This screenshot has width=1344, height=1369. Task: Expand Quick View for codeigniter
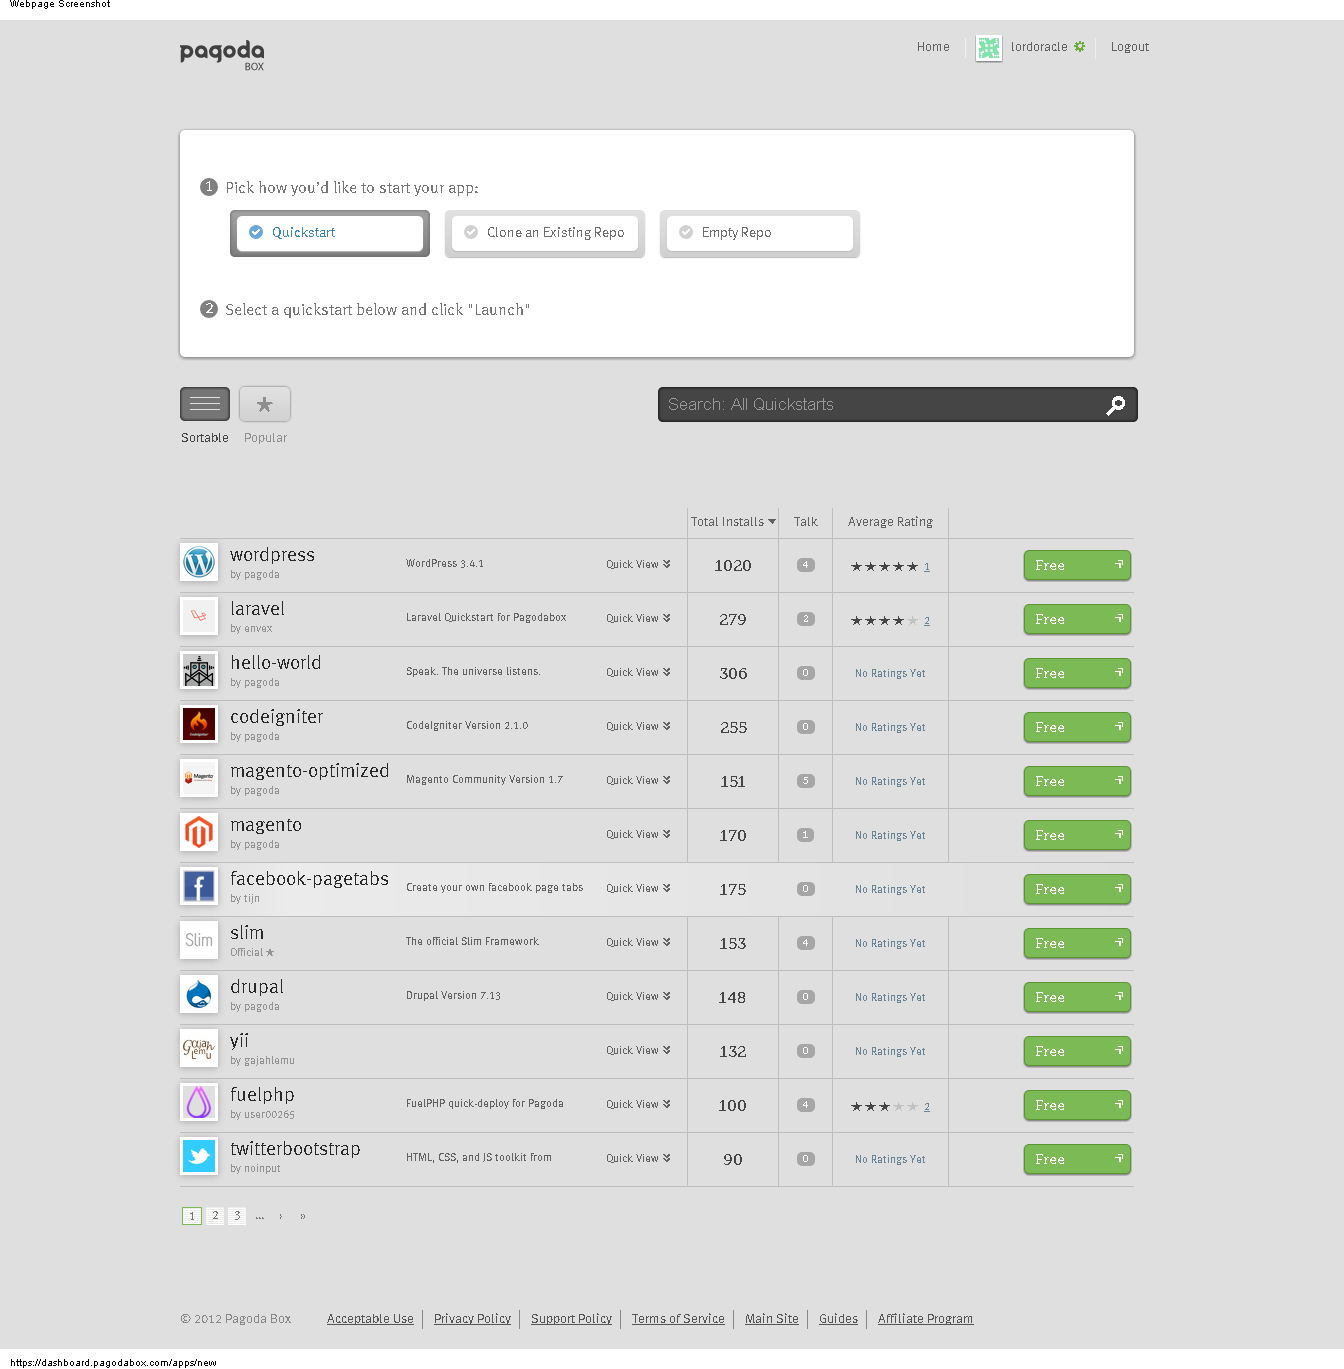[638, 727]
